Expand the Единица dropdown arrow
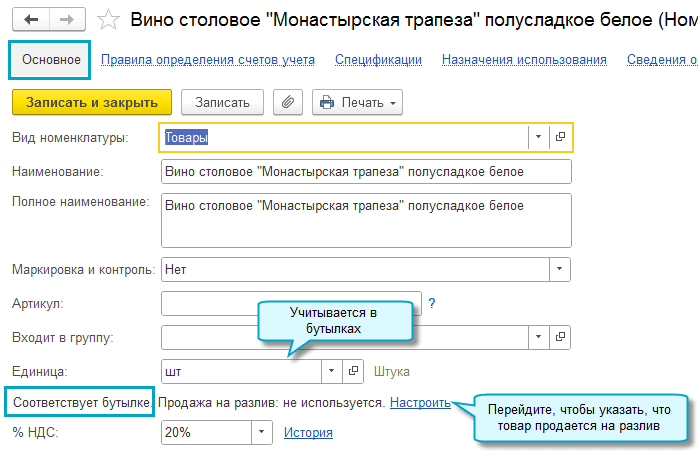698x464 pixels. tap(331, 371)
